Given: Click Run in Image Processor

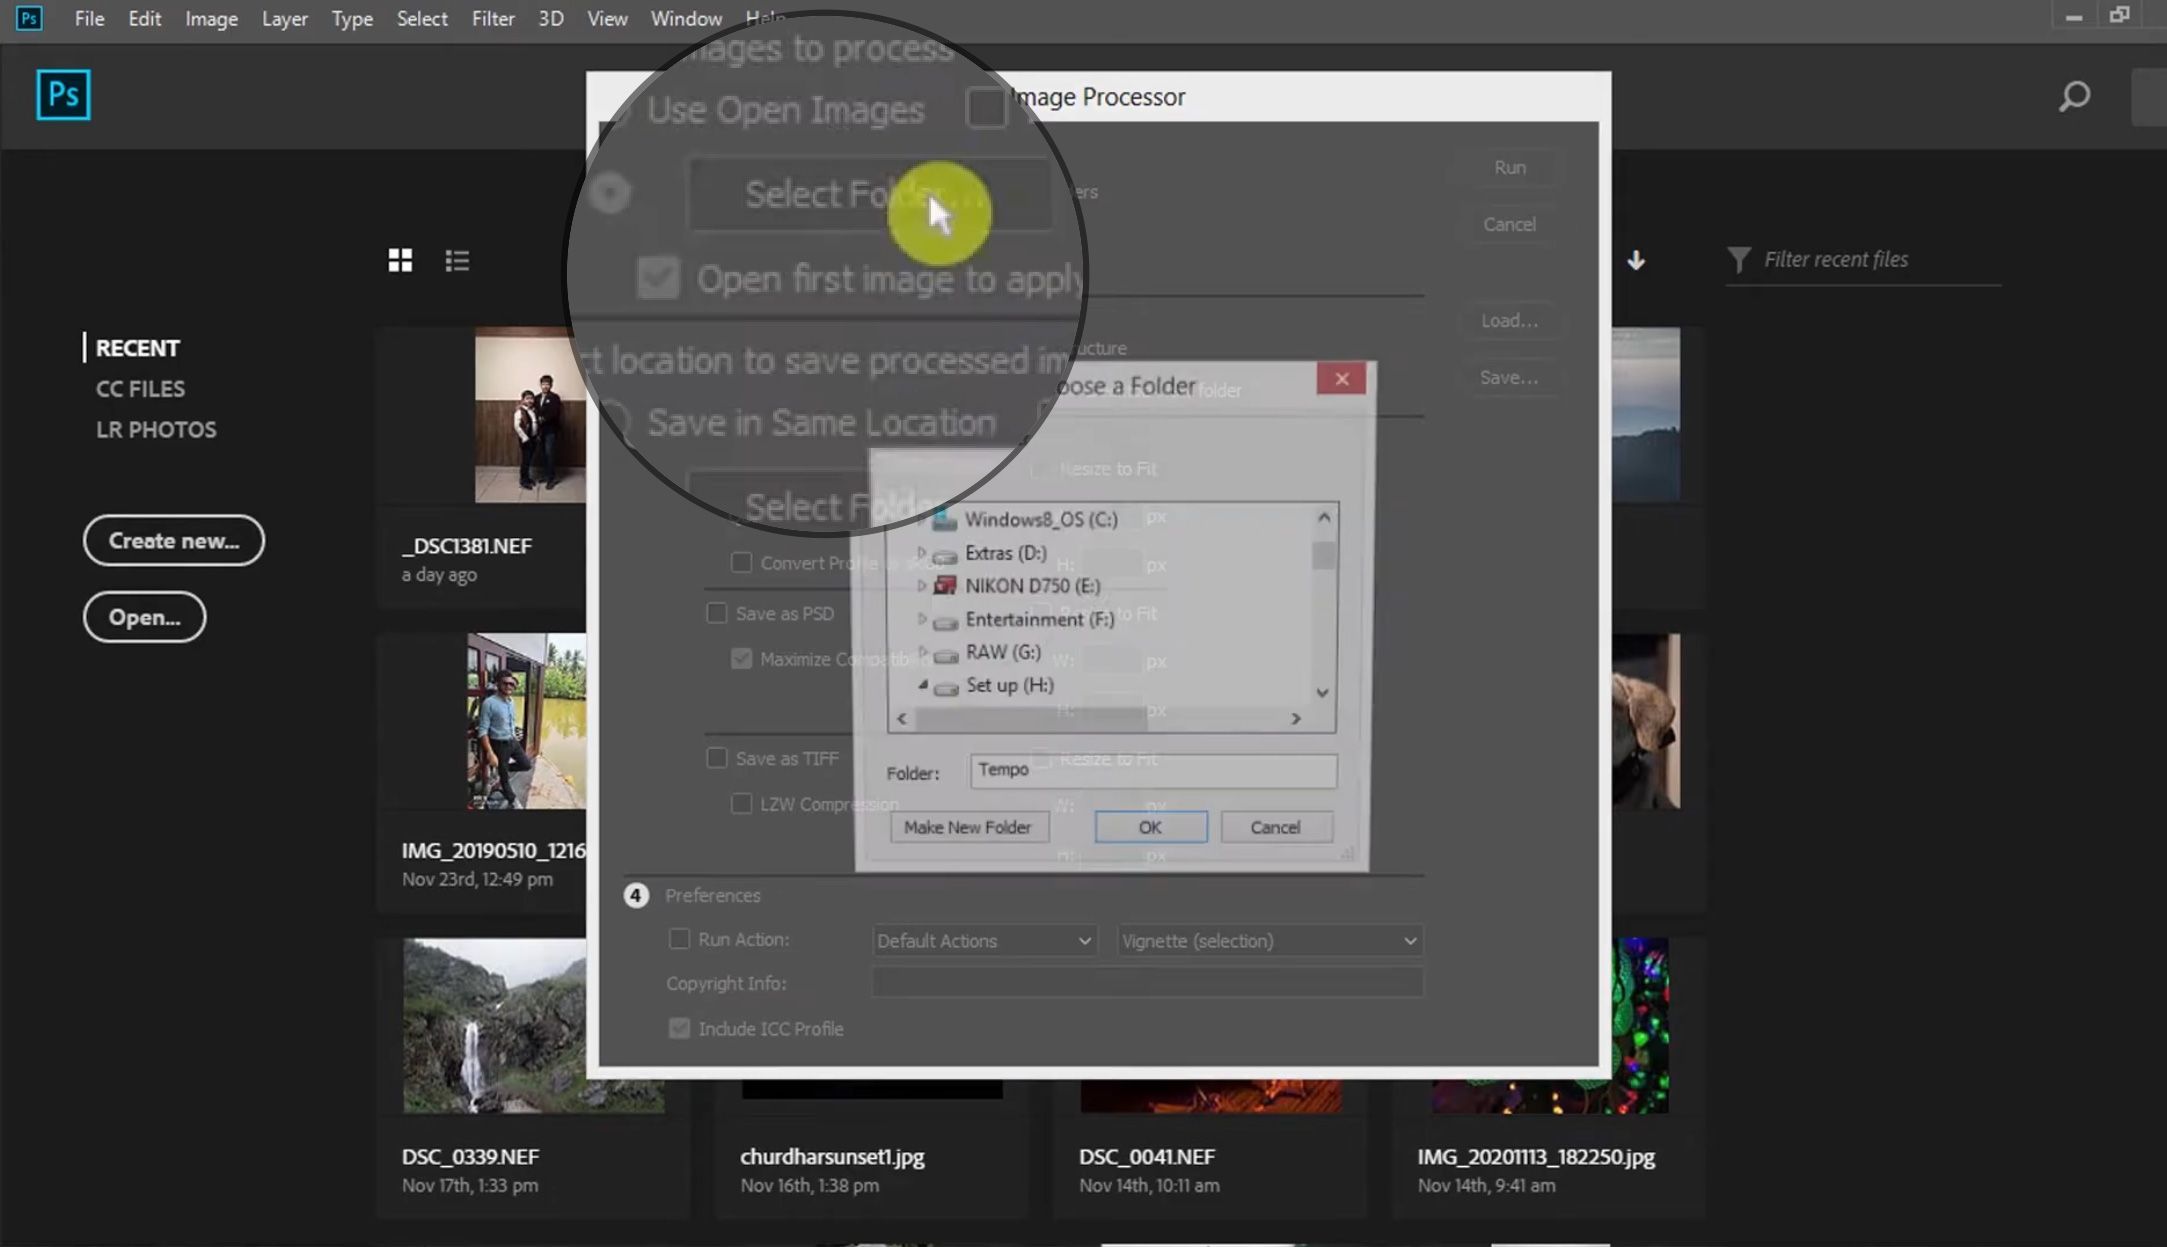Looking at the screenshot, I should click(1510, 167).
